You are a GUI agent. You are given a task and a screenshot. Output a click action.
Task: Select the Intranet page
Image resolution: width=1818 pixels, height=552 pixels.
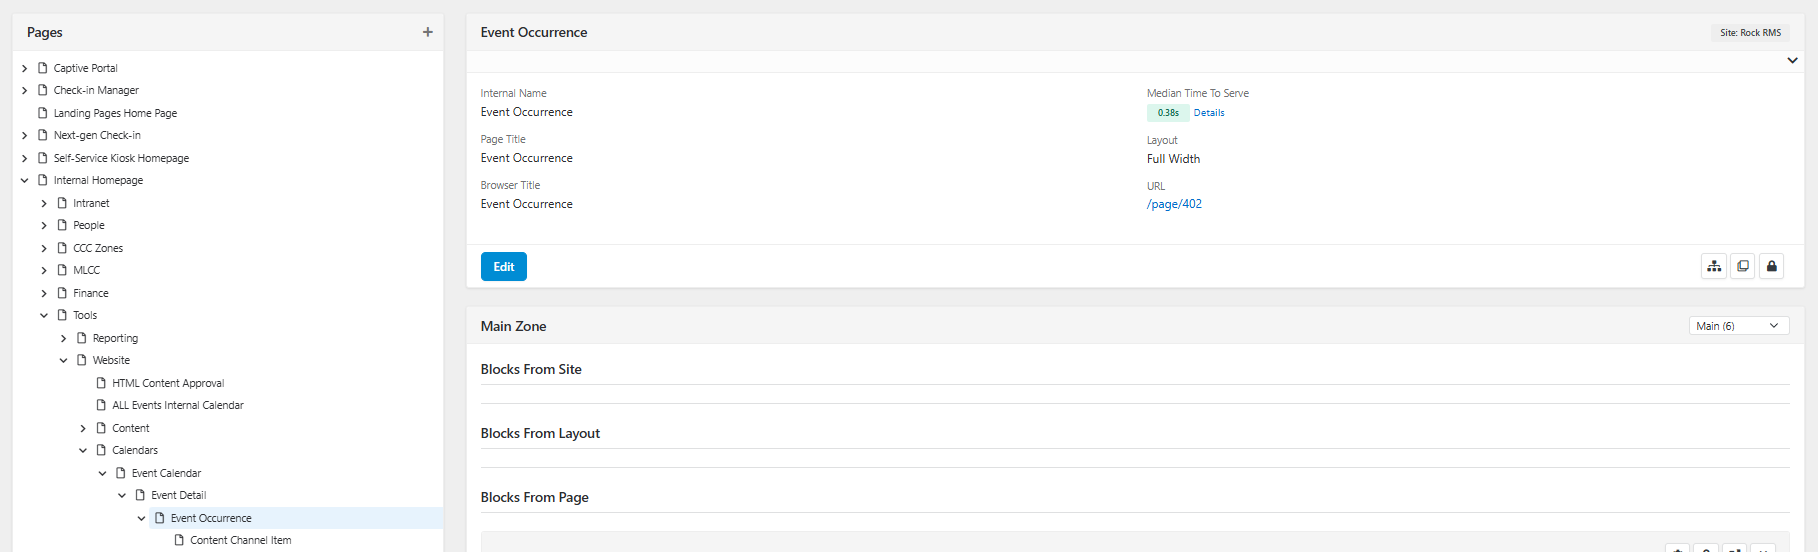(91, 203)
